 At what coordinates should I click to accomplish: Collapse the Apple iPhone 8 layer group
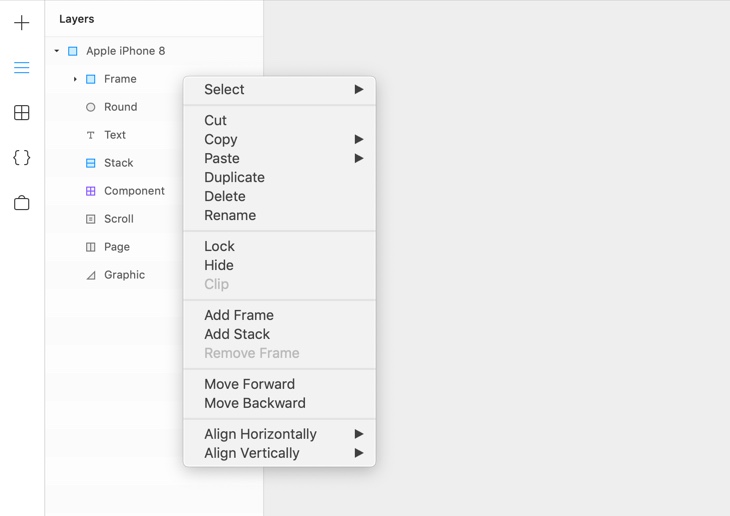[57, 51]
